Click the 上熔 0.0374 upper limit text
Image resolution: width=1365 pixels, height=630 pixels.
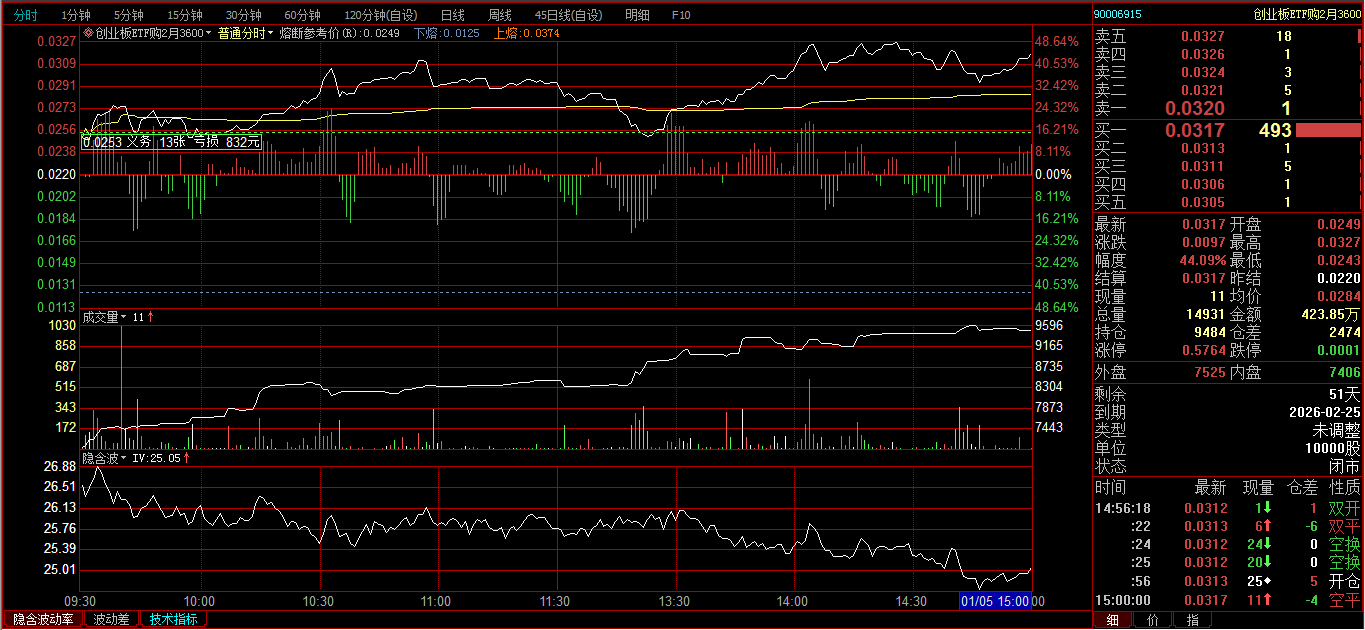coord(527,33)
